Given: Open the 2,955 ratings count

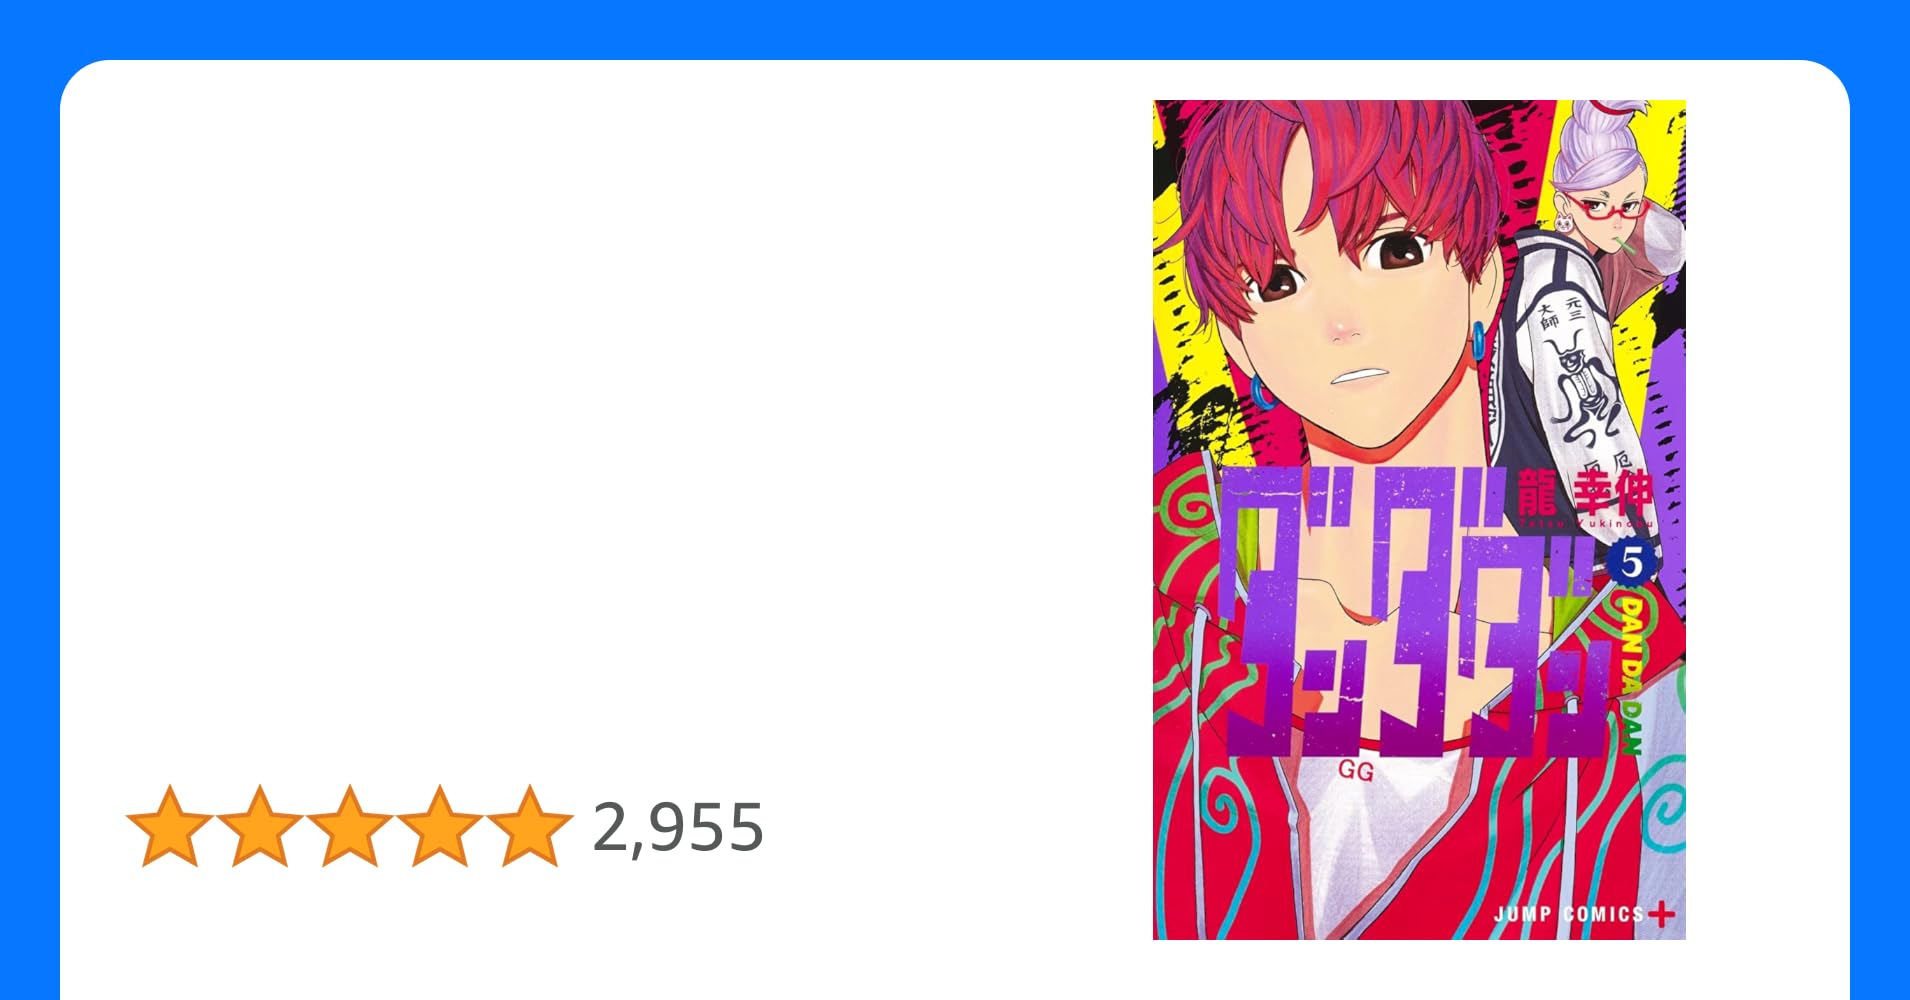Looking at the screenshot, I should tap(679, 828).
